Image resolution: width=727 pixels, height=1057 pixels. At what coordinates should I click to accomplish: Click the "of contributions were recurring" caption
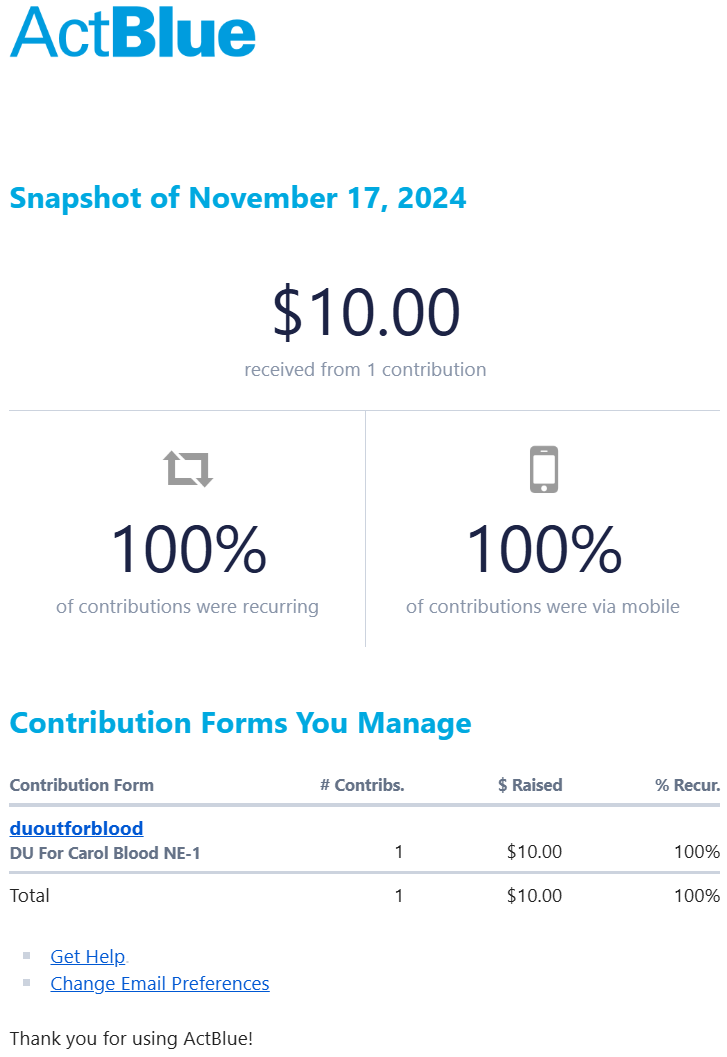[x=187, y=606]
